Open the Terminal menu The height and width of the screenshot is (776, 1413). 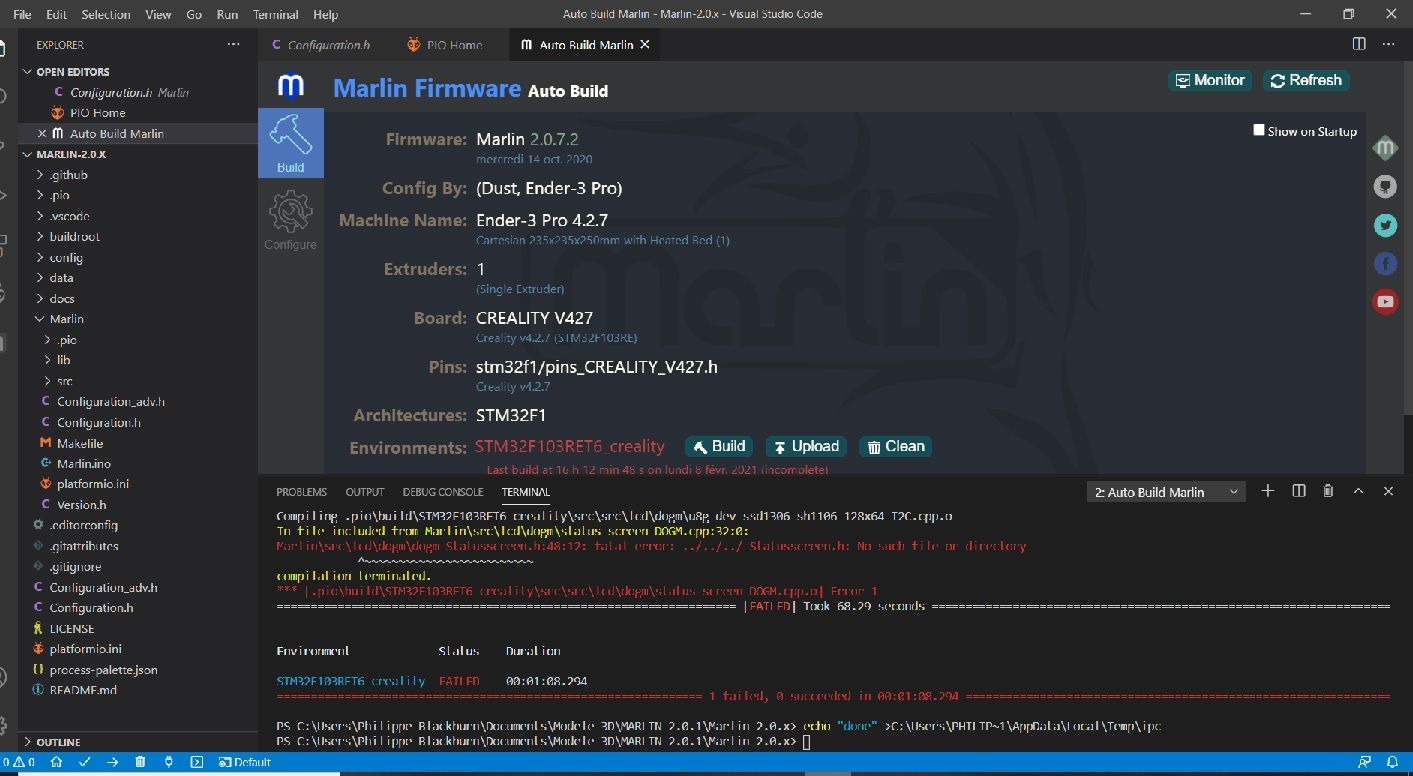[x=275, y=14]
